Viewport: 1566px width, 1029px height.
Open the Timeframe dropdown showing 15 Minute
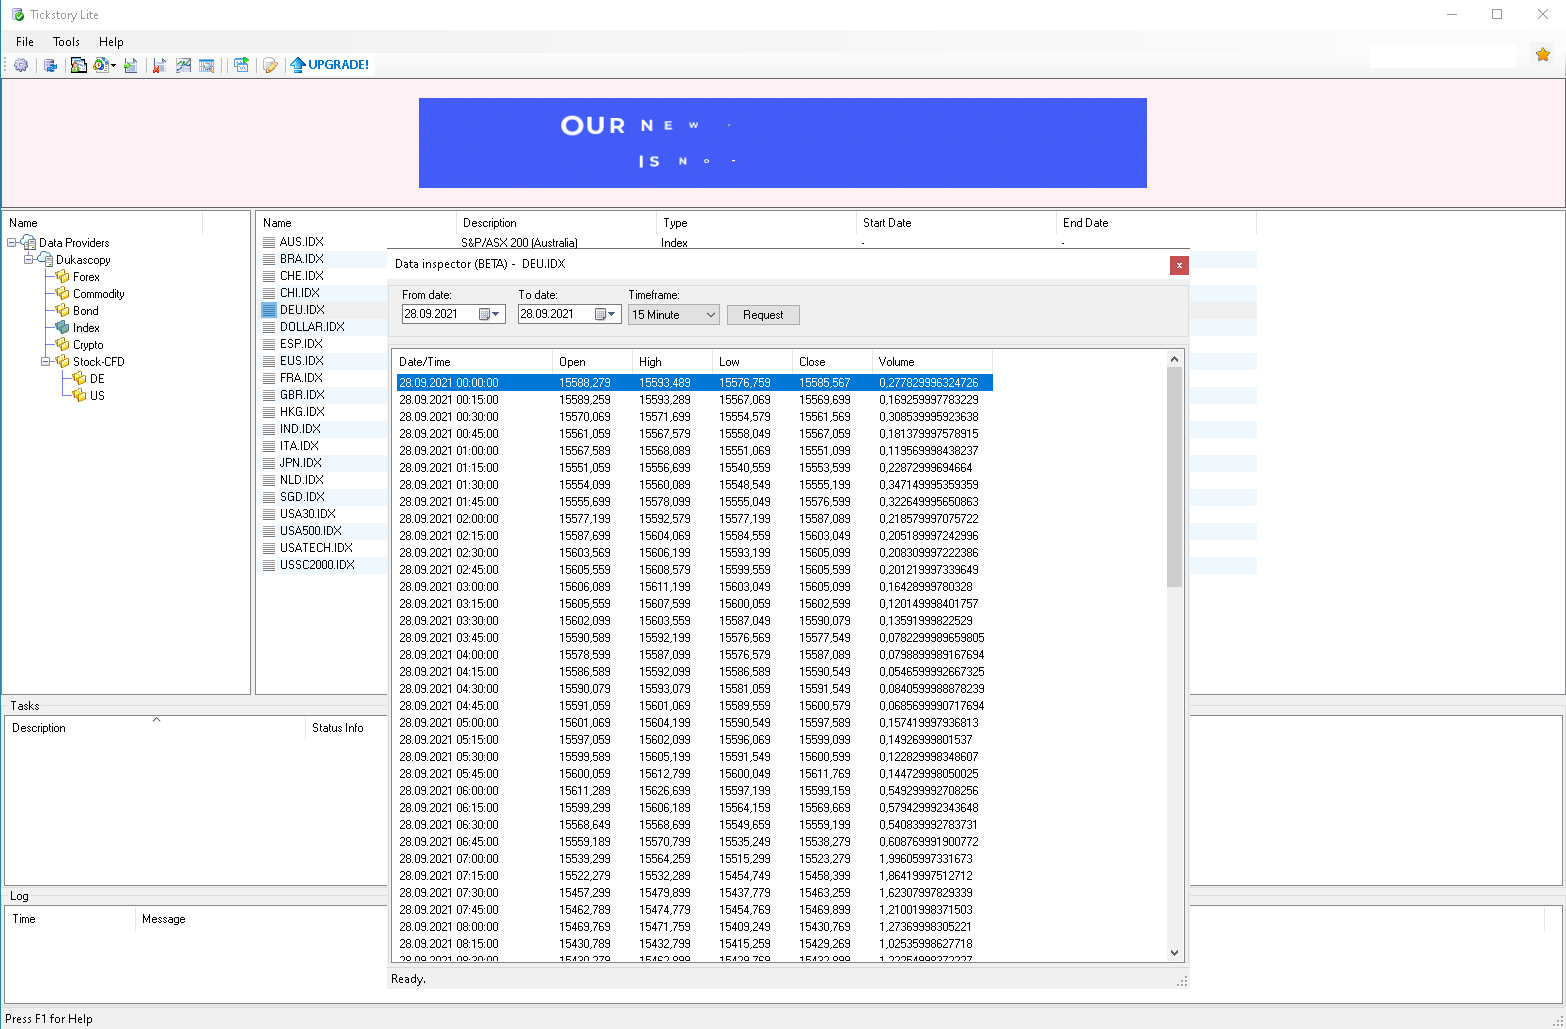point(673,314)
